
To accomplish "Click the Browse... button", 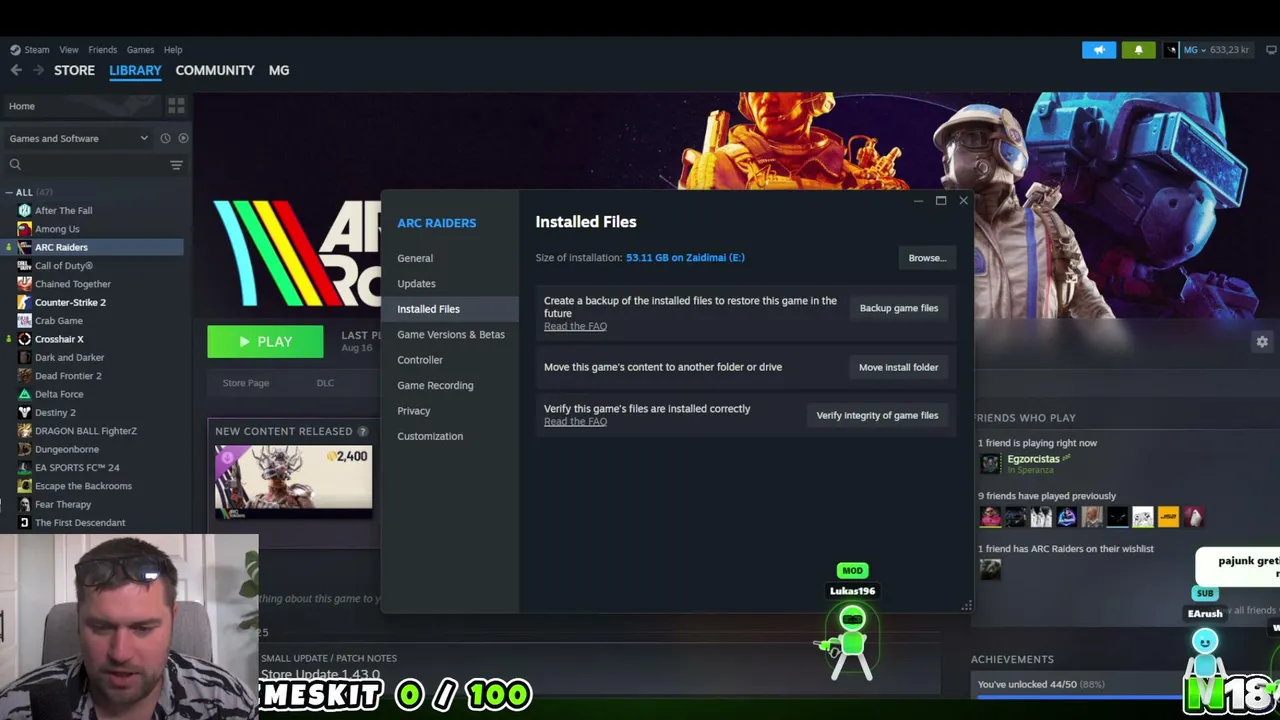I will tap(927, 258).
